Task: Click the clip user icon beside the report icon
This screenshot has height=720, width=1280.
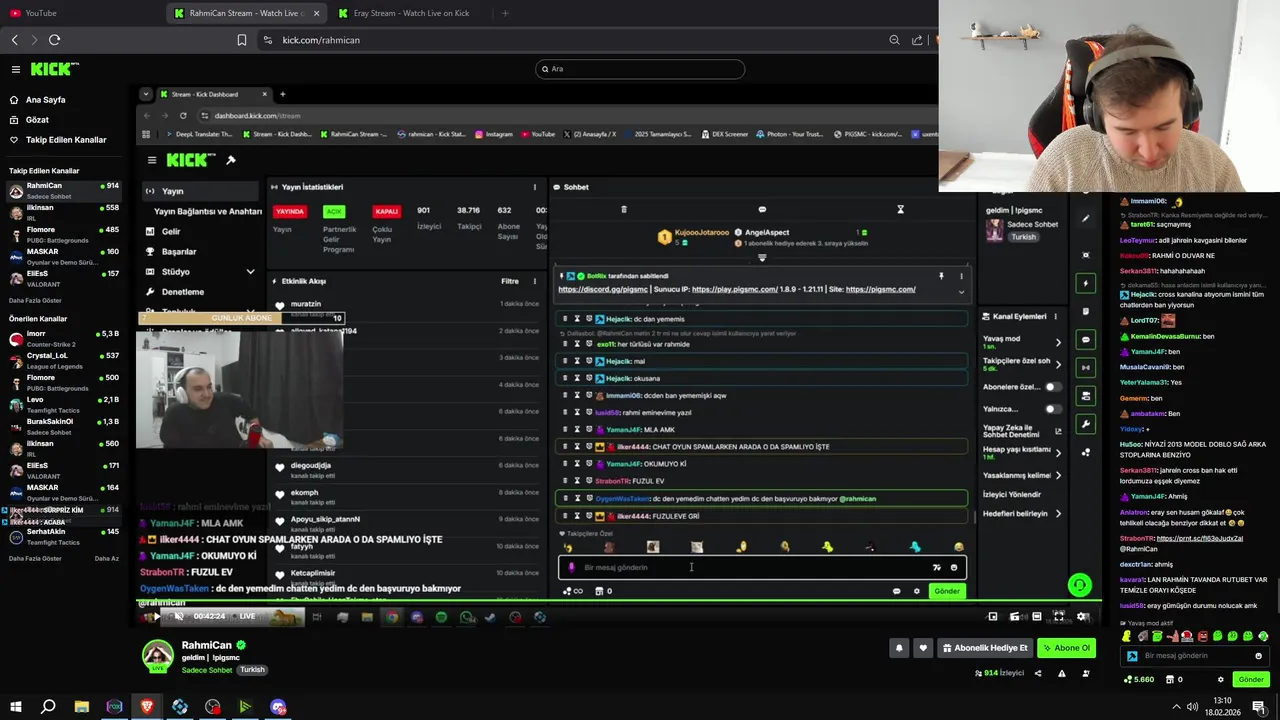Action: coord(1086,673)
